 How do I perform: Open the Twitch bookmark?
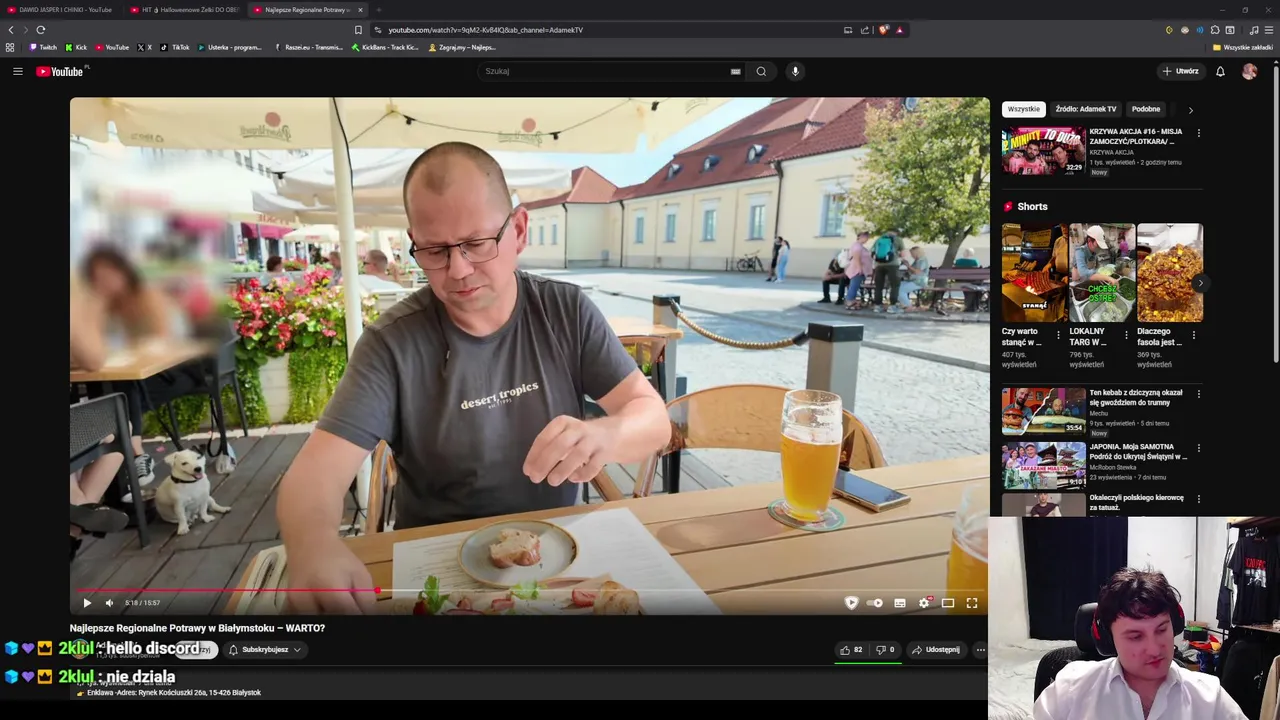point(43,47)
